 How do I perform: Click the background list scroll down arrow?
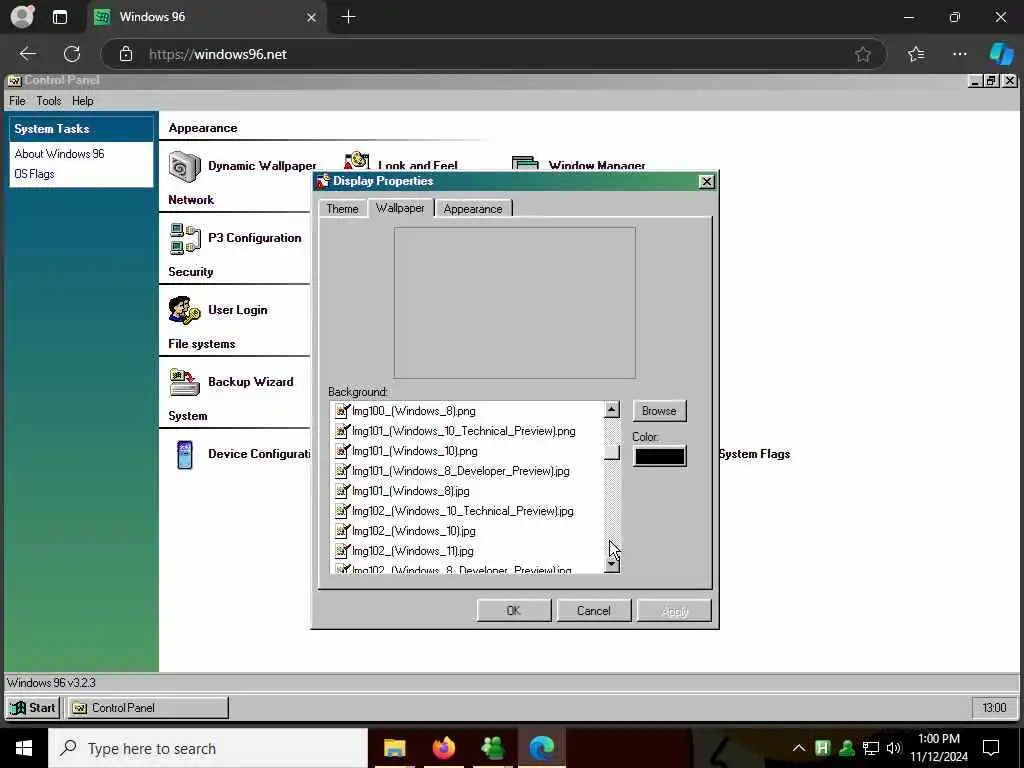612,564
